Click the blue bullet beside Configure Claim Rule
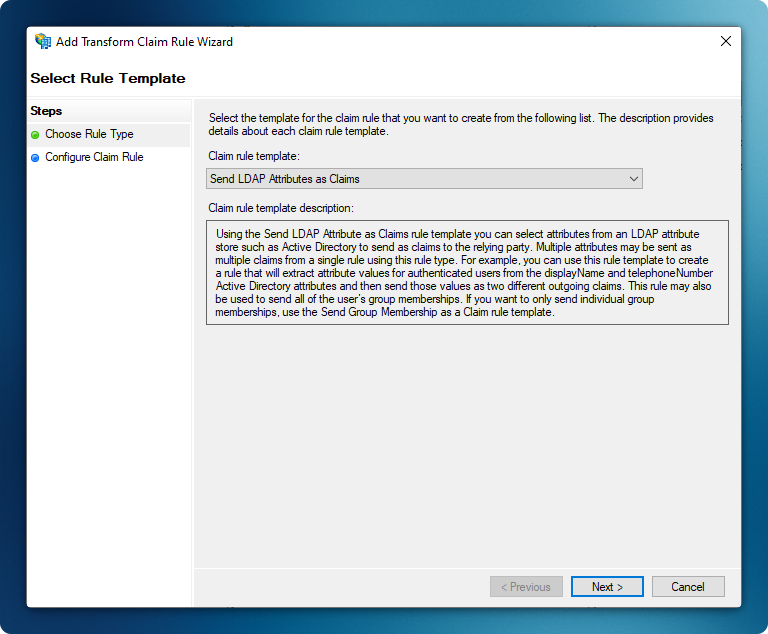768x634 pixels. point(35,158)
